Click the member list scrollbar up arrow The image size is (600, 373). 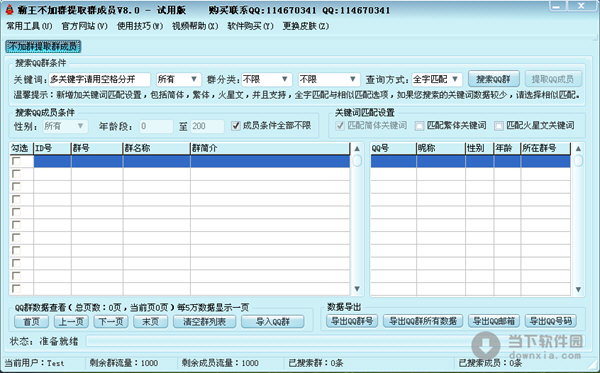(578, 148)
